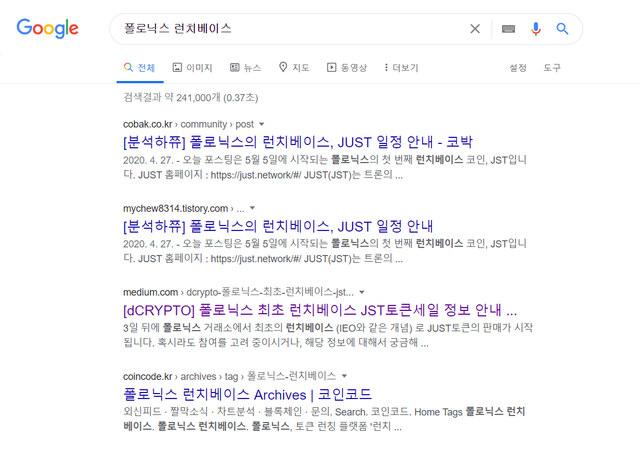The image size is (640, 449).
Task: Expand the coincode.kr result options arrow
Action: click(344, 376)
